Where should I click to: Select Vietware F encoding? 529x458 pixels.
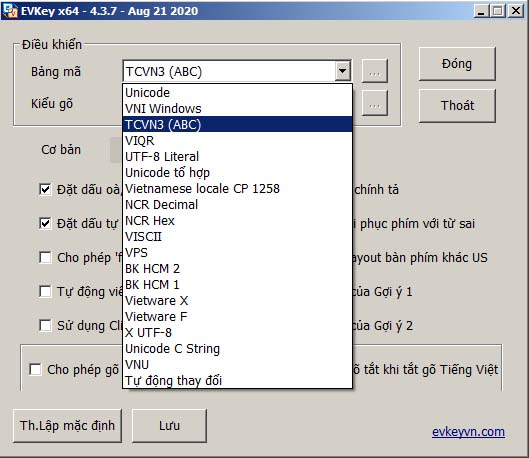click(238, 317)
